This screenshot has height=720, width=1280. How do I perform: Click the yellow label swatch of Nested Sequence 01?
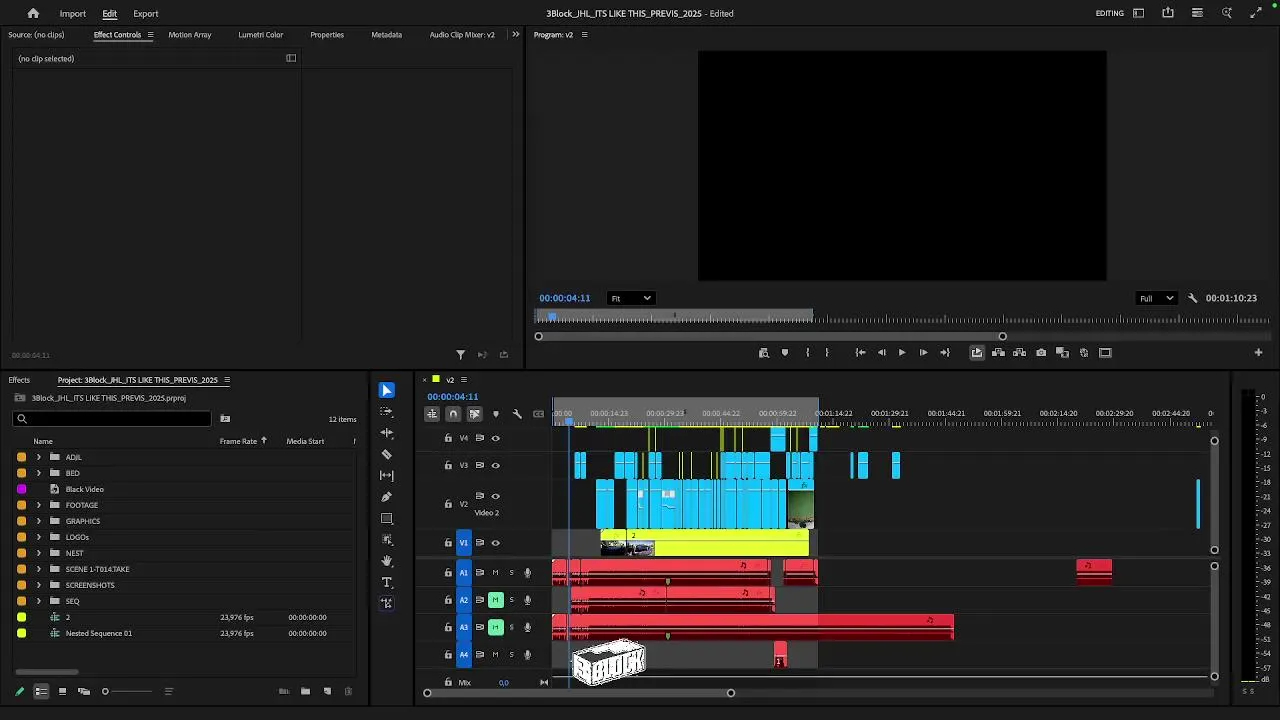[x=21, y=633]
